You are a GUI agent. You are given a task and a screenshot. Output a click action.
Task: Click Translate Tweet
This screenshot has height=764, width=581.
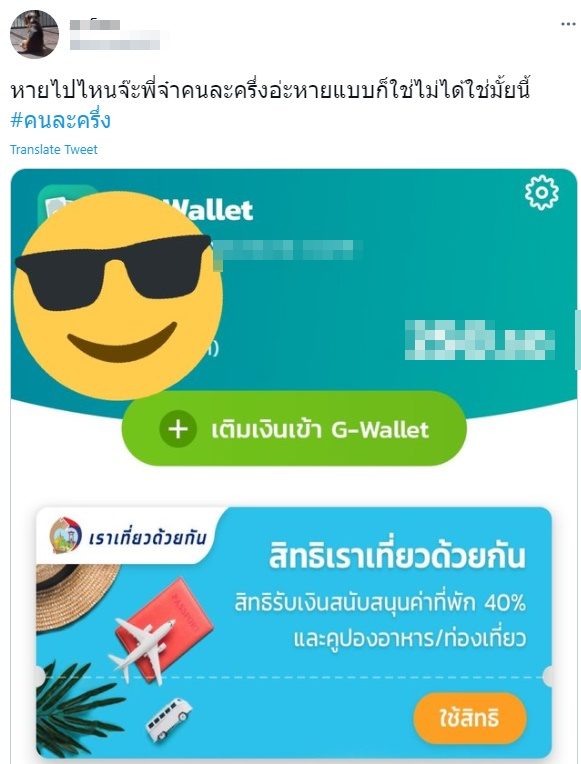(54, 150)
